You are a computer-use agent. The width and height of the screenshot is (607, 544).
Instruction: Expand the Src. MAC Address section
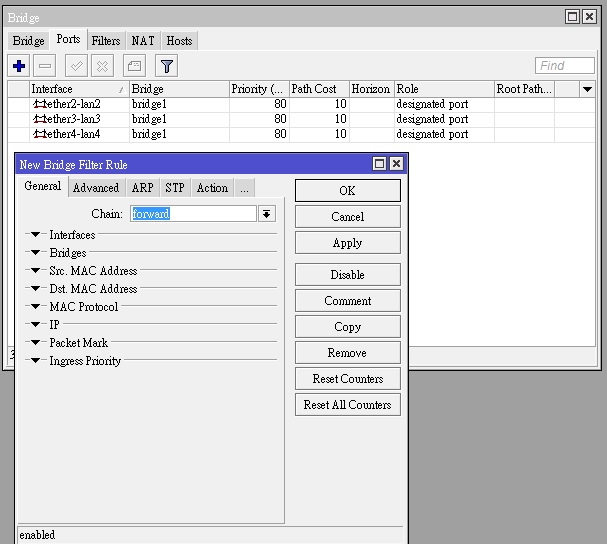36,270
